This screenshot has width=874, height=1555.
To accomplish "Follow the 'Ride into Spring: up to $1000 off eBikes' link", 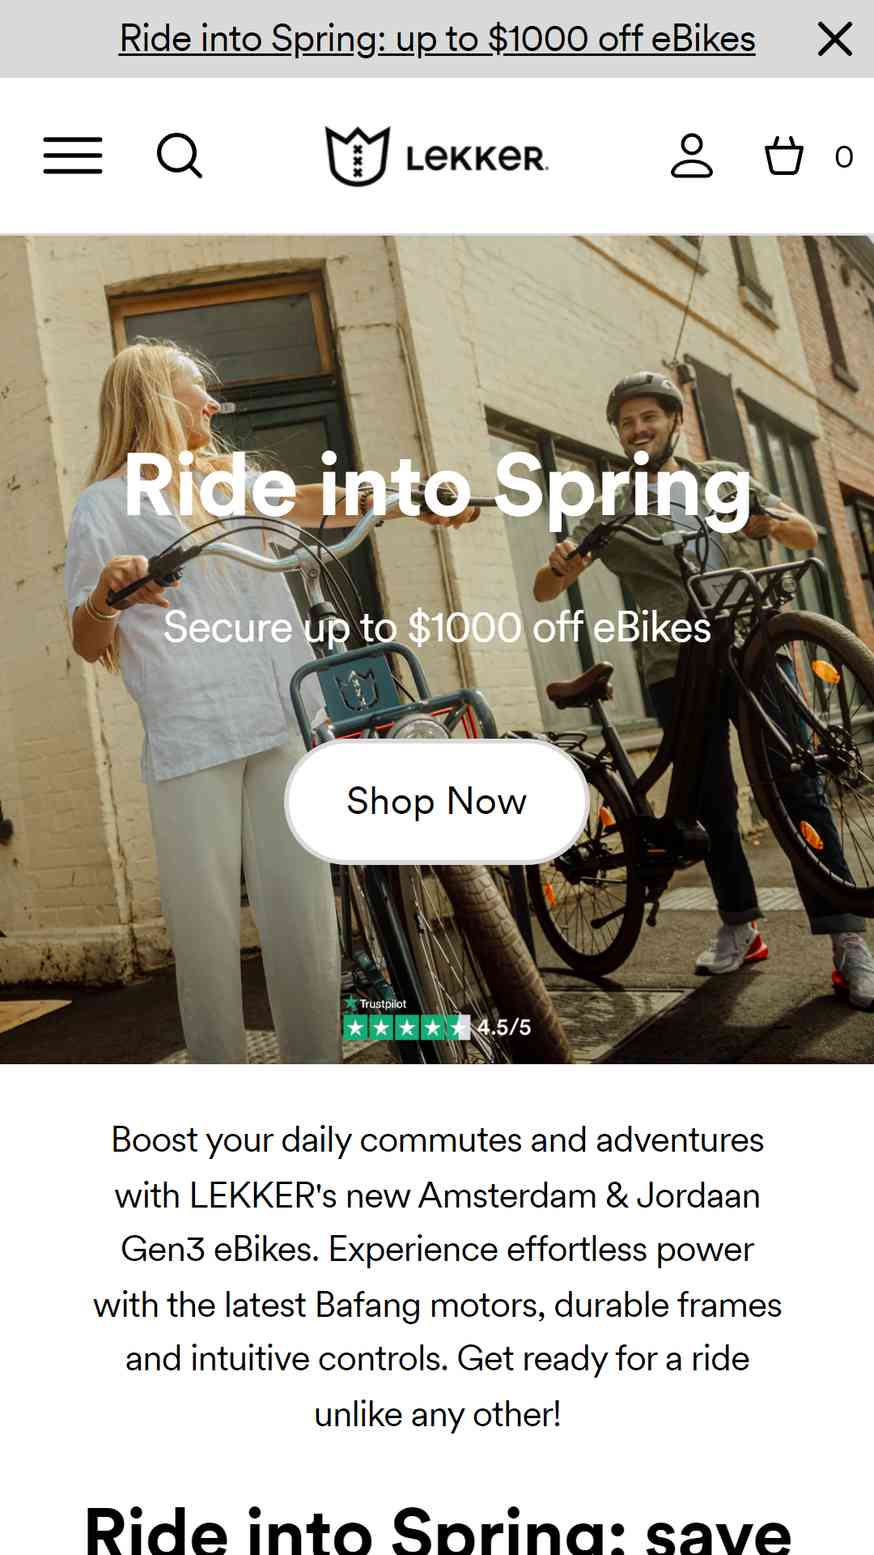I will pos(437,38).
